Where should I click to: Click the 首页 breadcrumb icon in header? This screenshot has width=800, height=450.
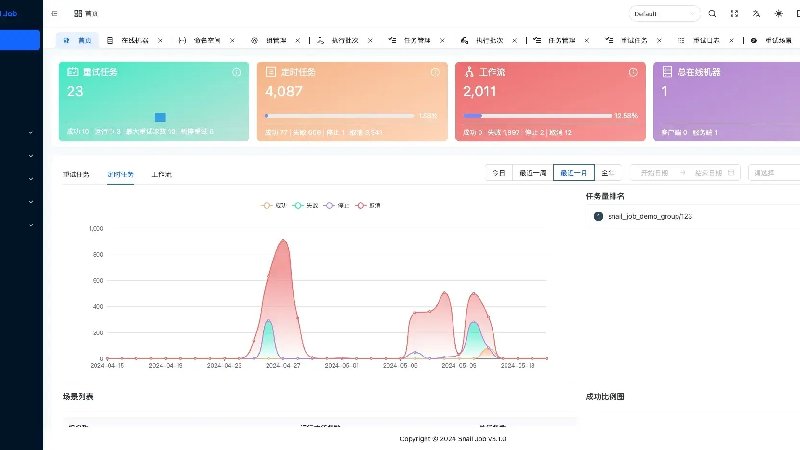coord(78,14)
